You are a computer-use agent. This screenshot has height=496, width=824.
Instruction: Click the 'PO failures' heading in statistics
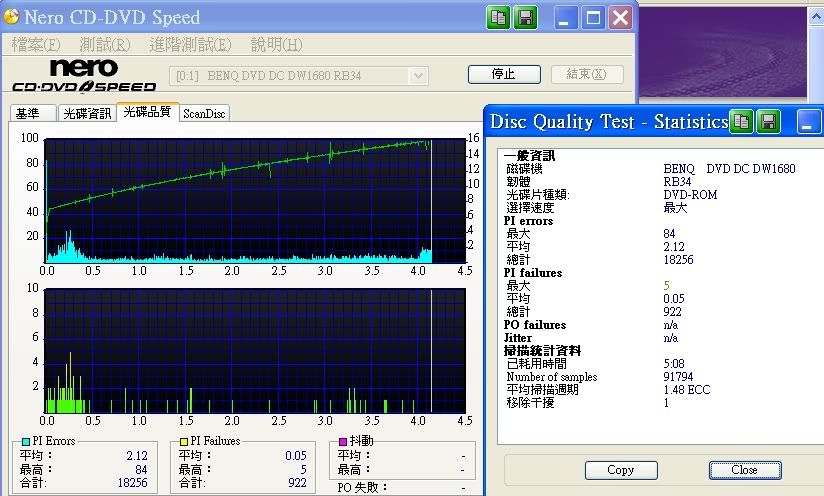[535, 325]
